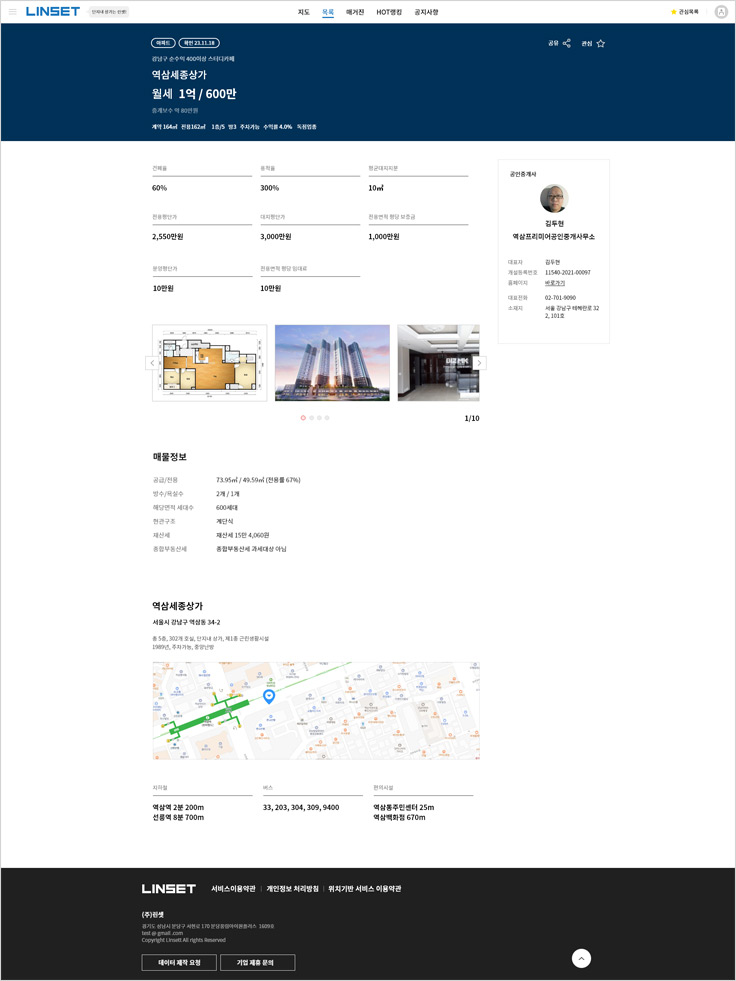Open the 관심목록 starred list
Image resolution: width=736 pixels, height=981 pixels.
(x=685, y=12)
